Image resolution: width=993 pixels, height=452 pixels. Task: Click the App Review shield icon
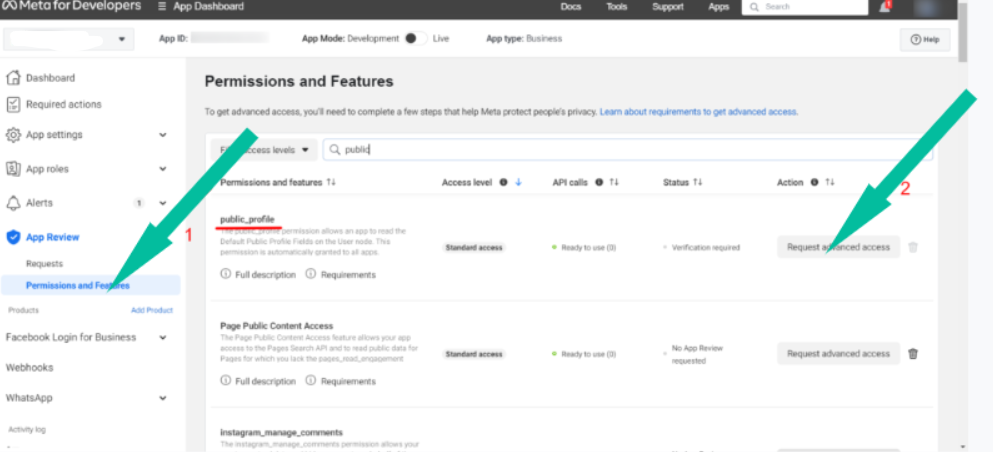coord(13,237)
